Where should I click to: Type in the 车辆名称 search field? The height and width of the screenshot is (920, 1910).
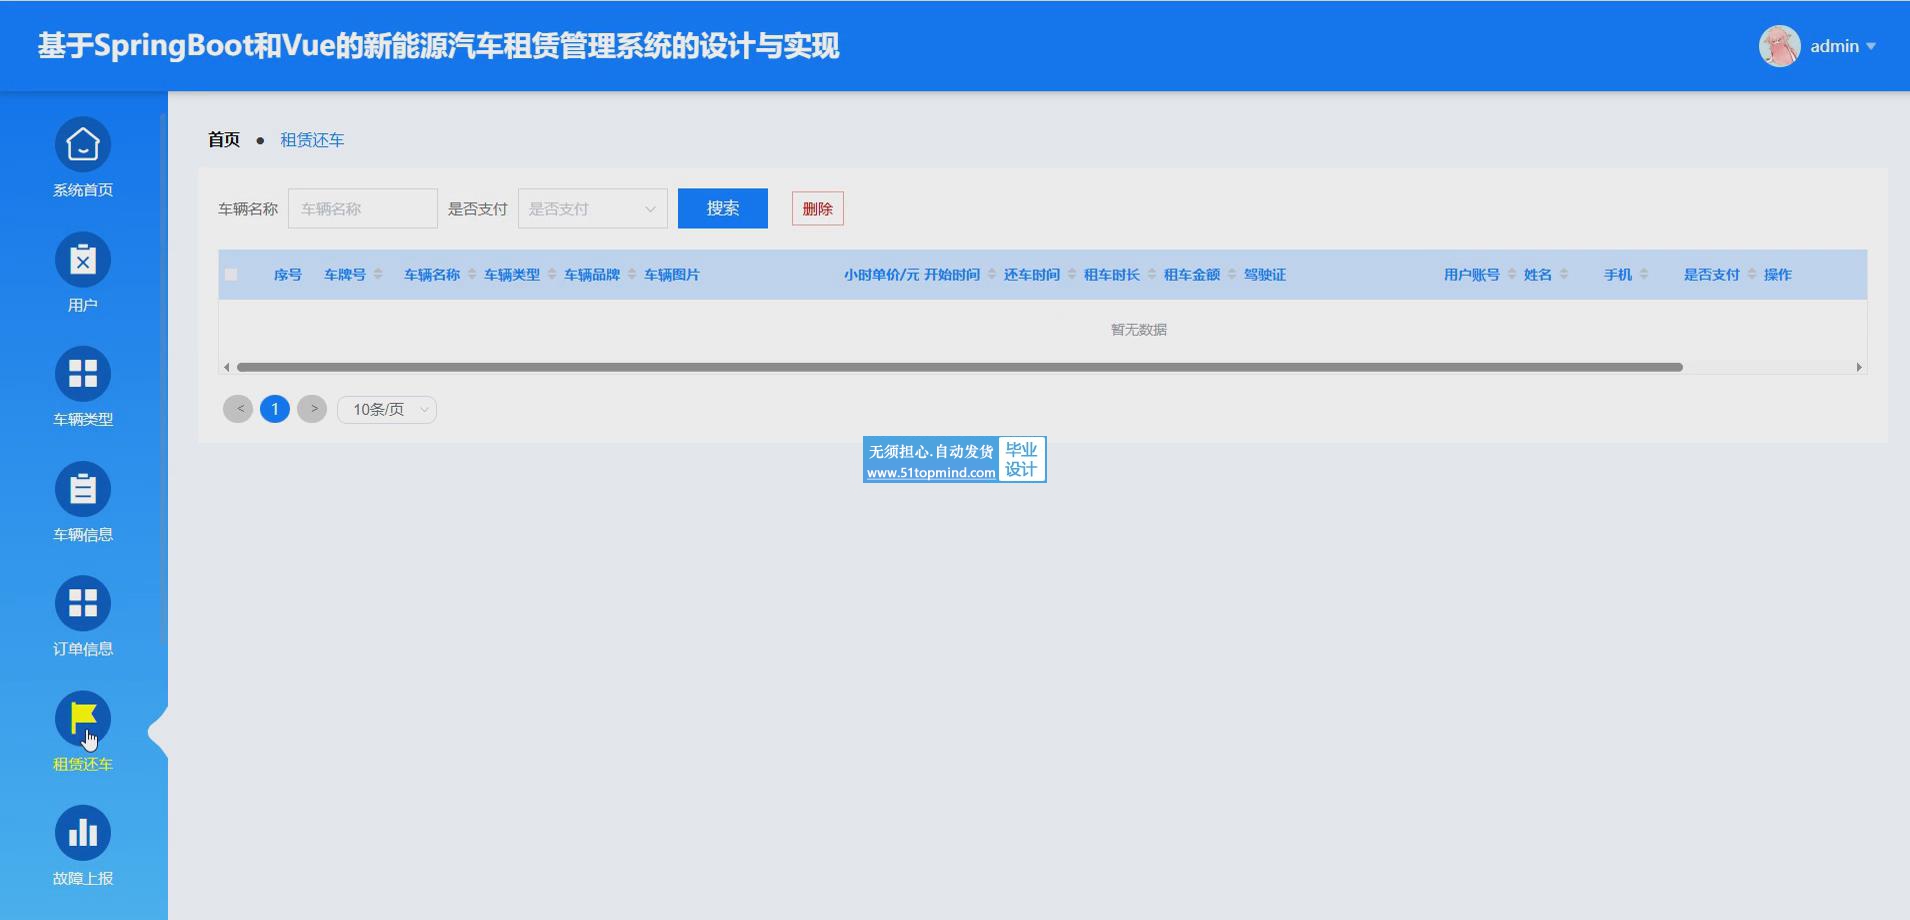(x=362, y=209)
